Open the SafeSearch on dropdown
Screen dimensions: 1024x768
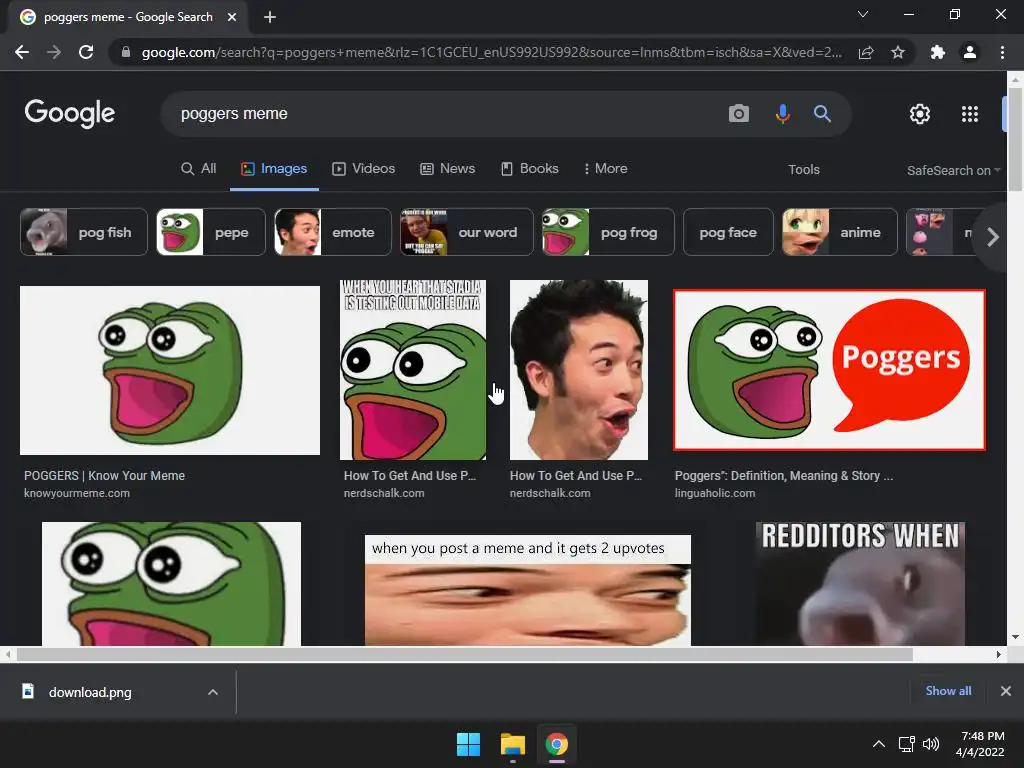pyautogui.click(x=953, y=170)
